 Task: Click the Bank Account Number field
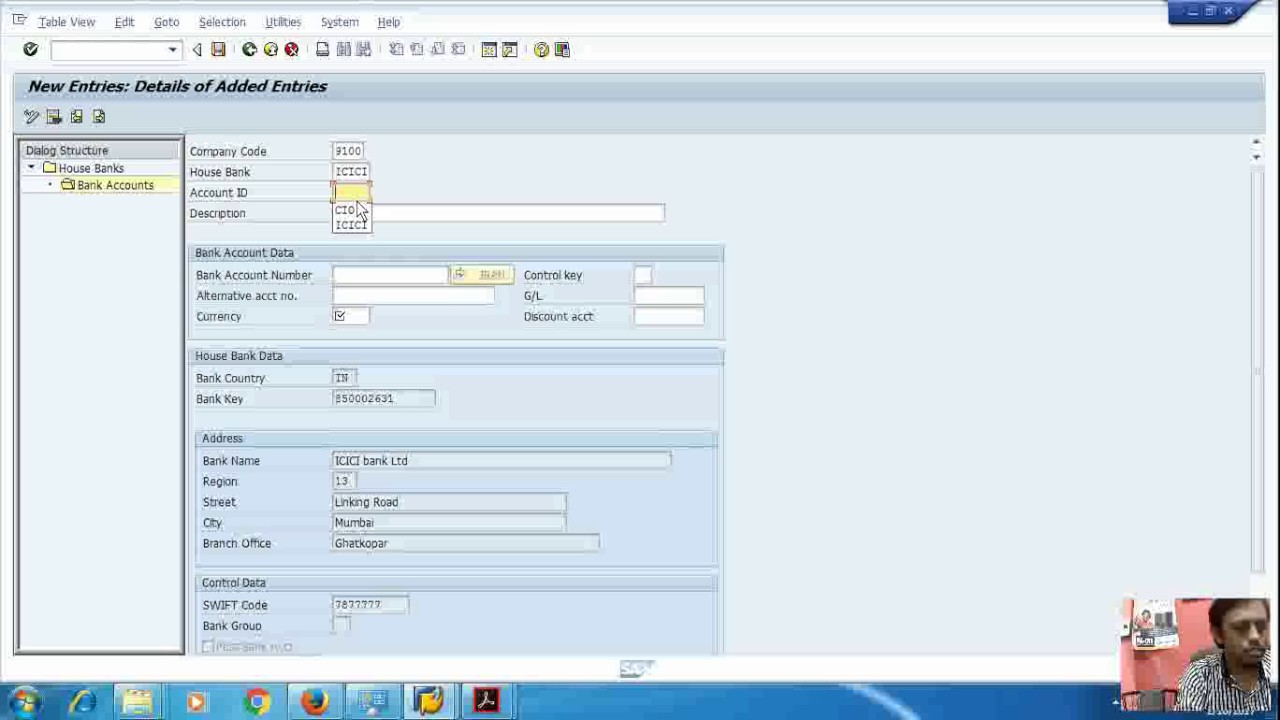[x=391, y=275]
